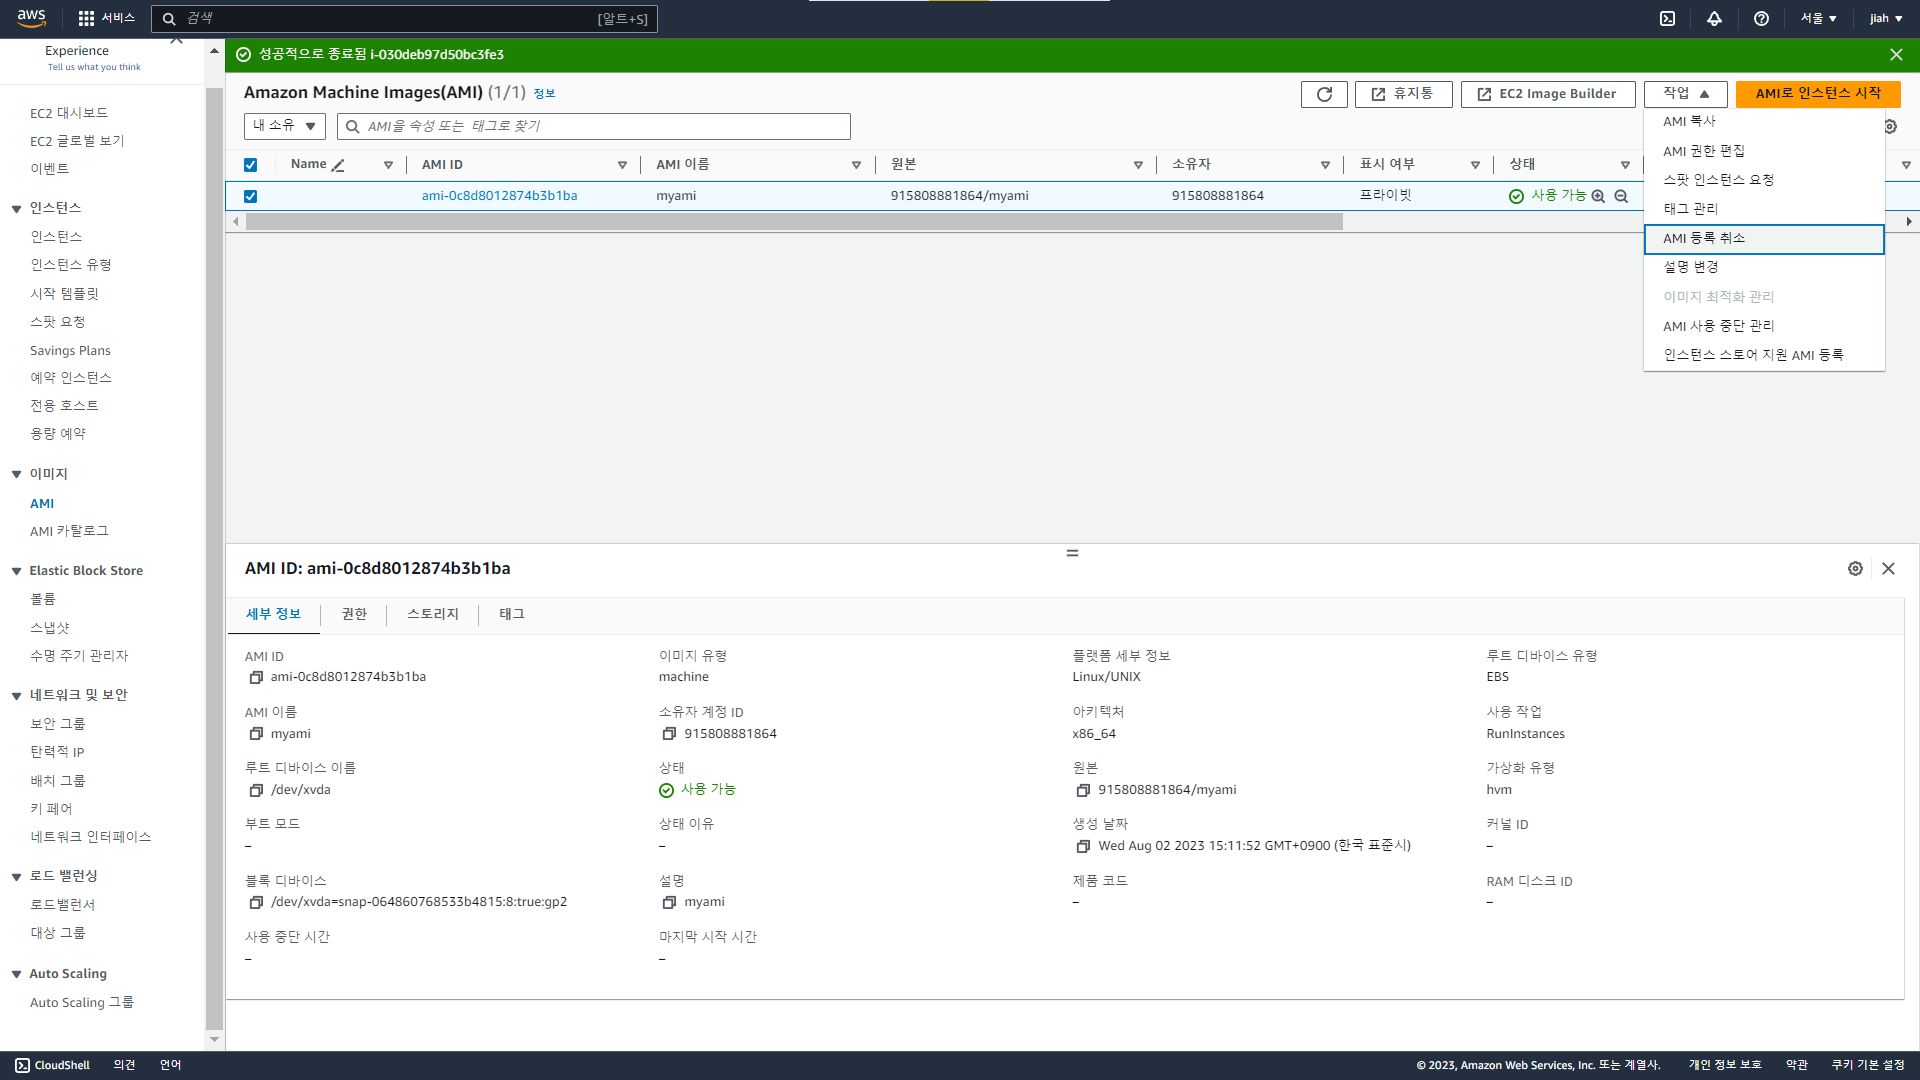Open the jiah account menu

[x=1886, y=18]
